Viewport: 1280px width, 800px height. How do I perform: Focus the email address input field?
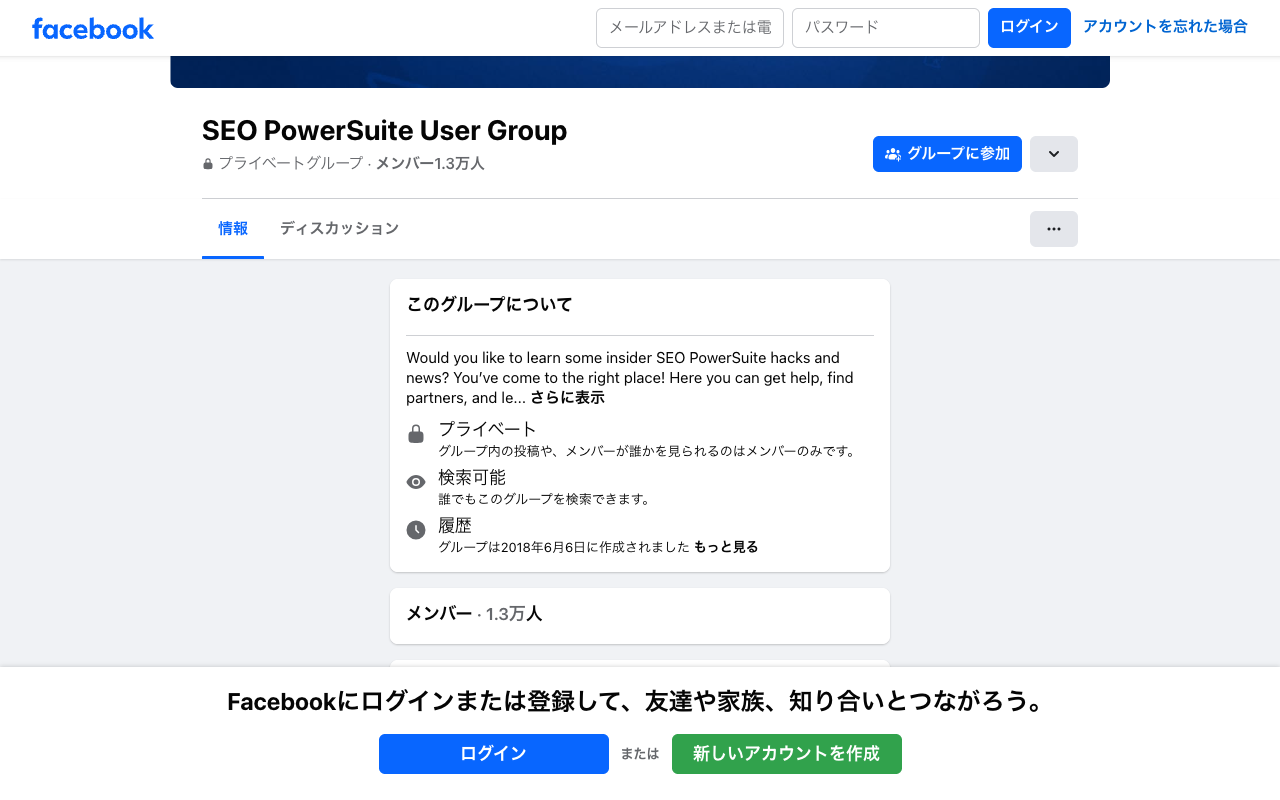click(689, 28)
